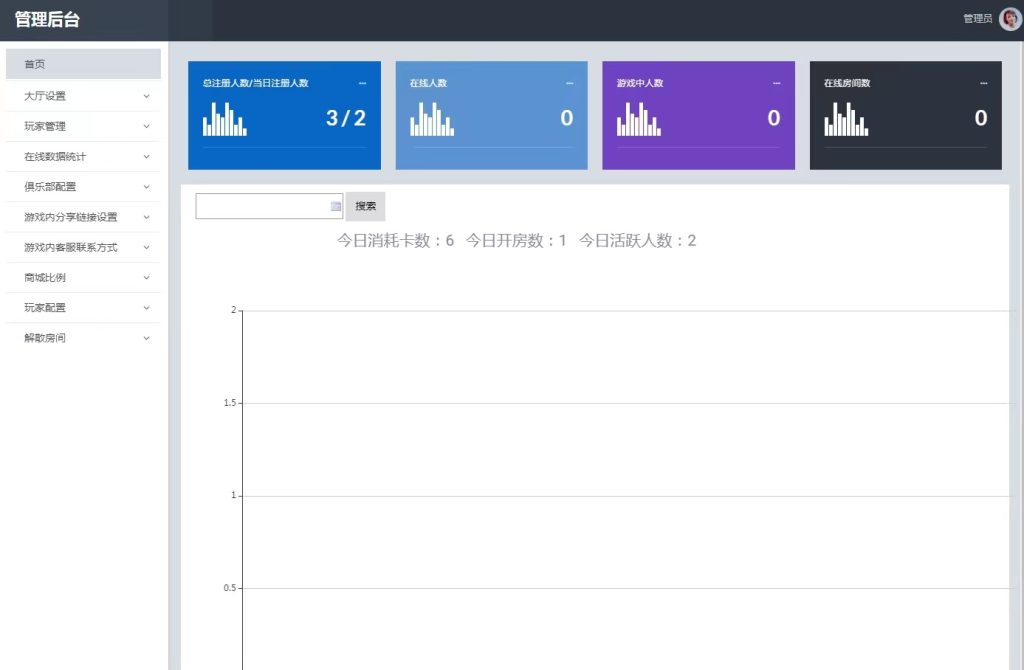
Task: Click the chart y-axis label 1.5
Action: coord(230,403)
